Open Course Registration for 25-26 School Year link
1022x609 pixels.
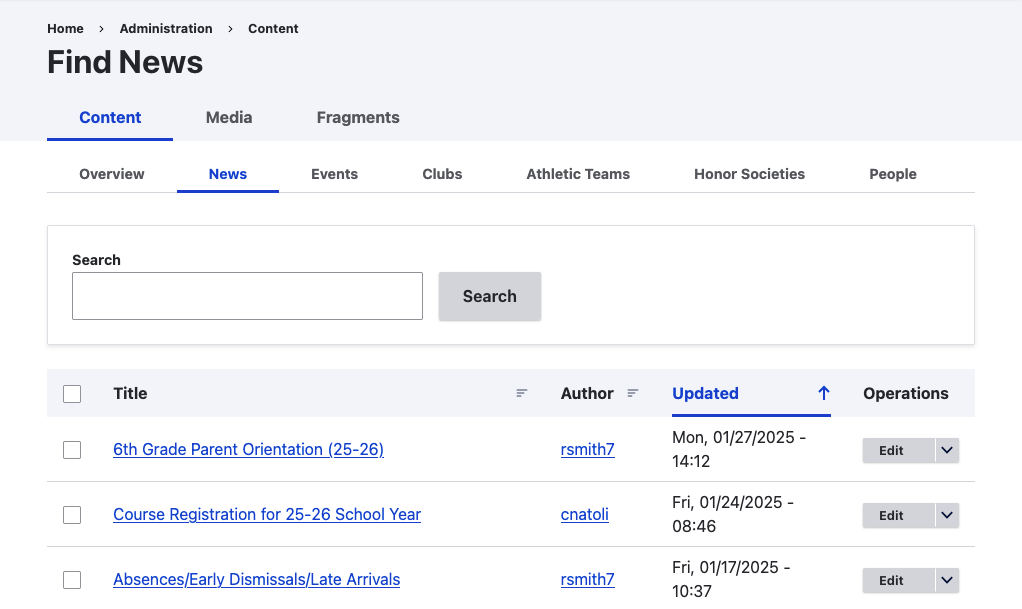coord(267,514)
